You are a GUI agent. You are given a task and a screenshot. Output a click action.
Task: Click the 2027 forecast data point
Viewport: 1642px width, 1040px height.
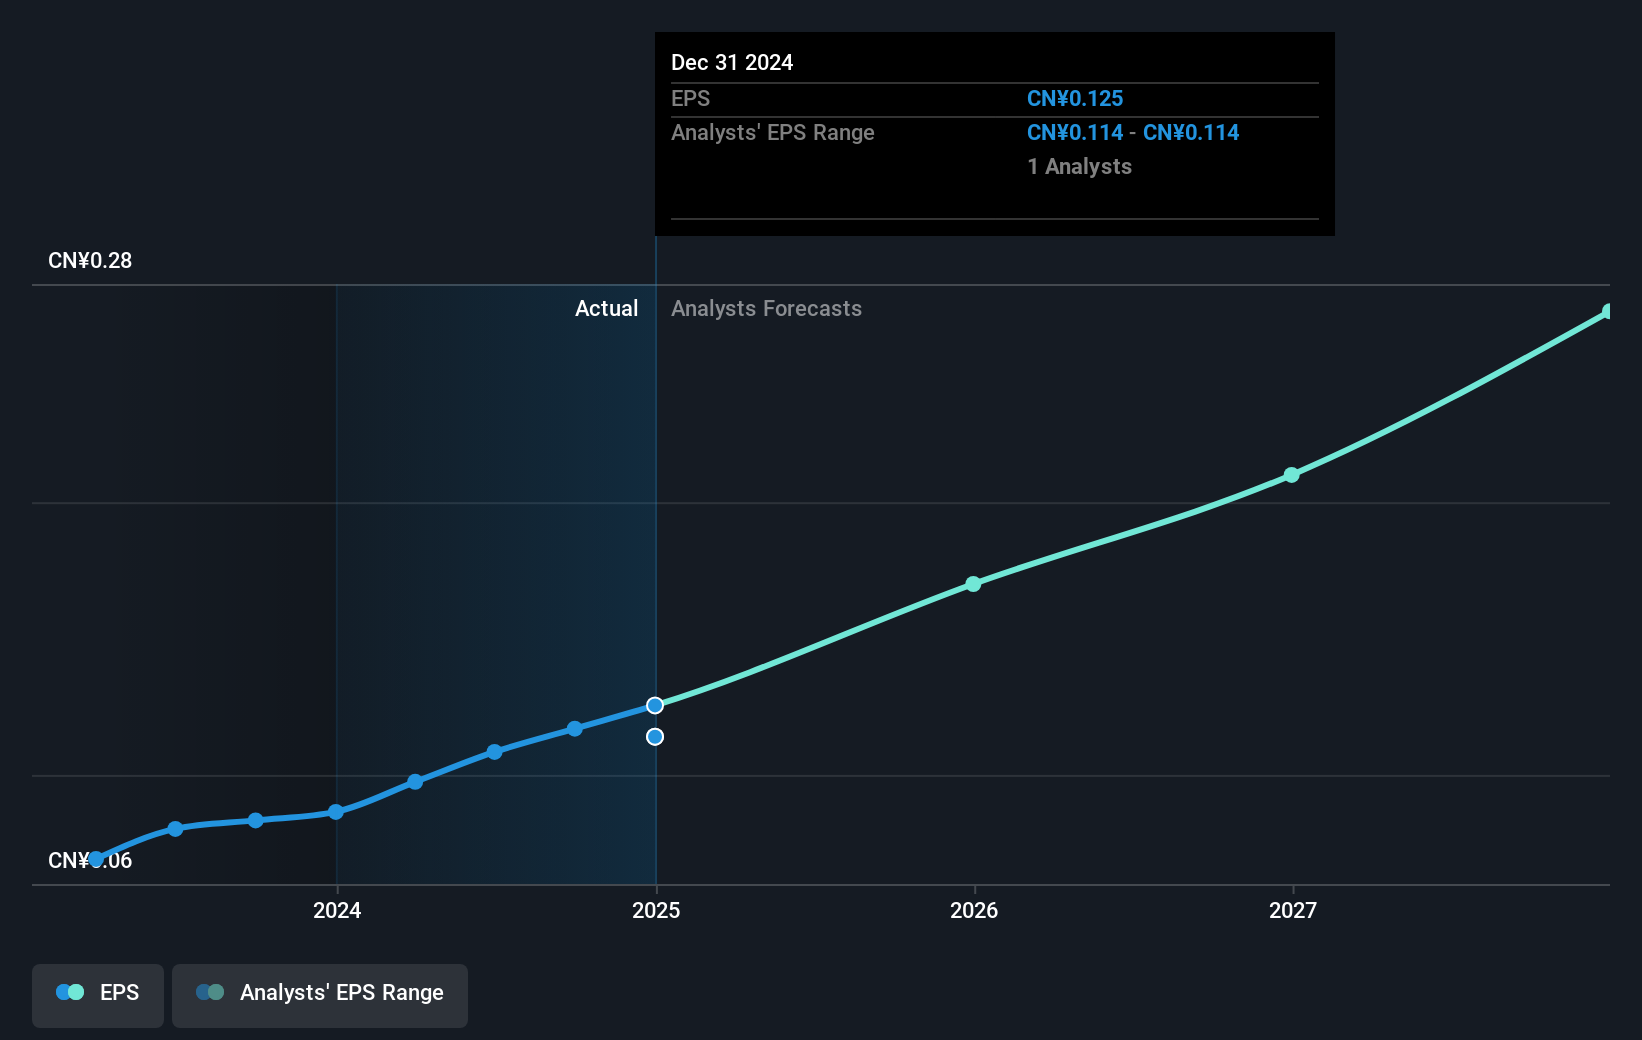tap(1292, 475)
